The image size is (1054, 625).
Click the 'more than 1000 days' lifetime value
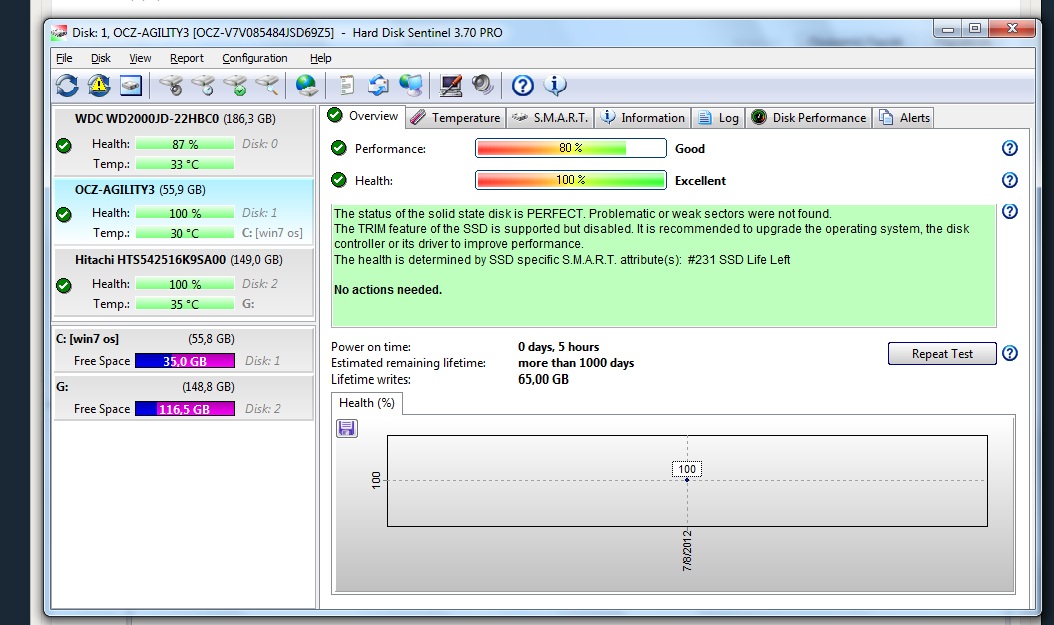point(576,363)
